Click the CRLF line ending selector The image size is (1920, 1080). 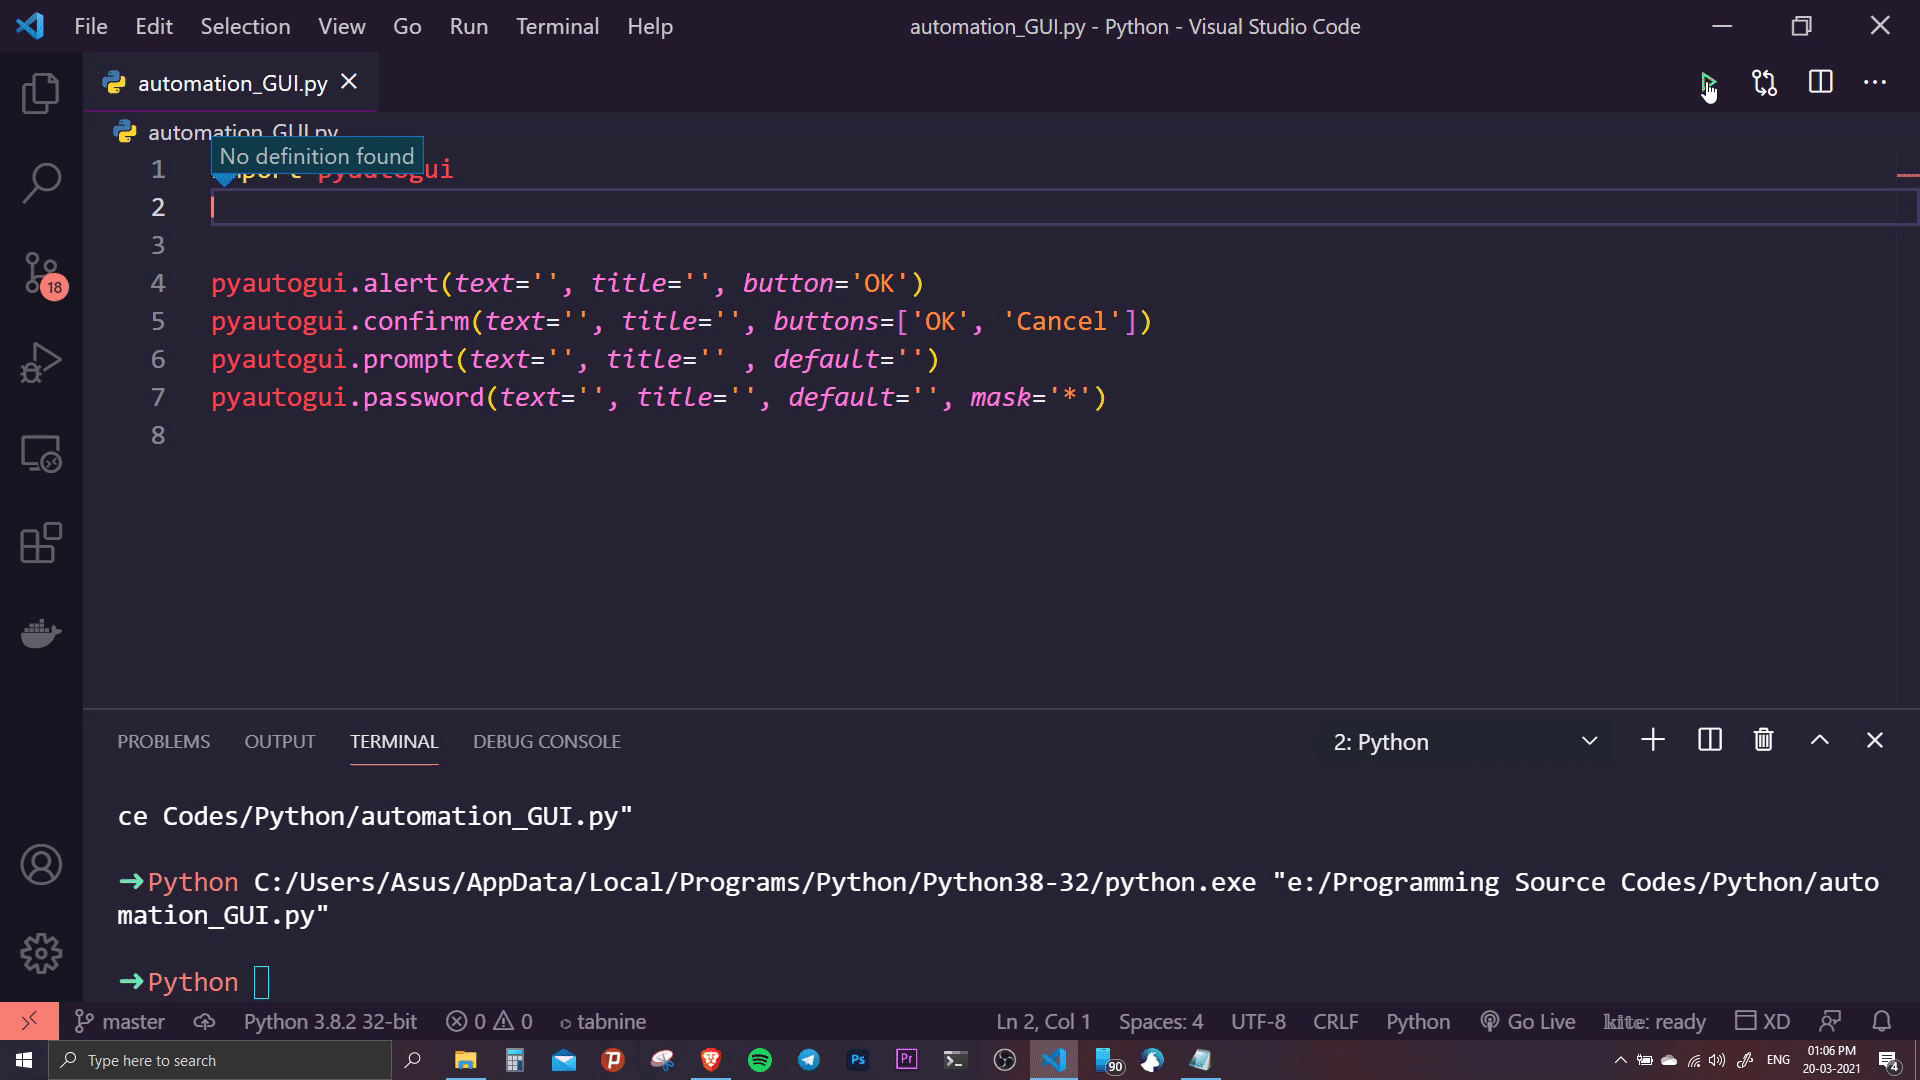1335,1021
